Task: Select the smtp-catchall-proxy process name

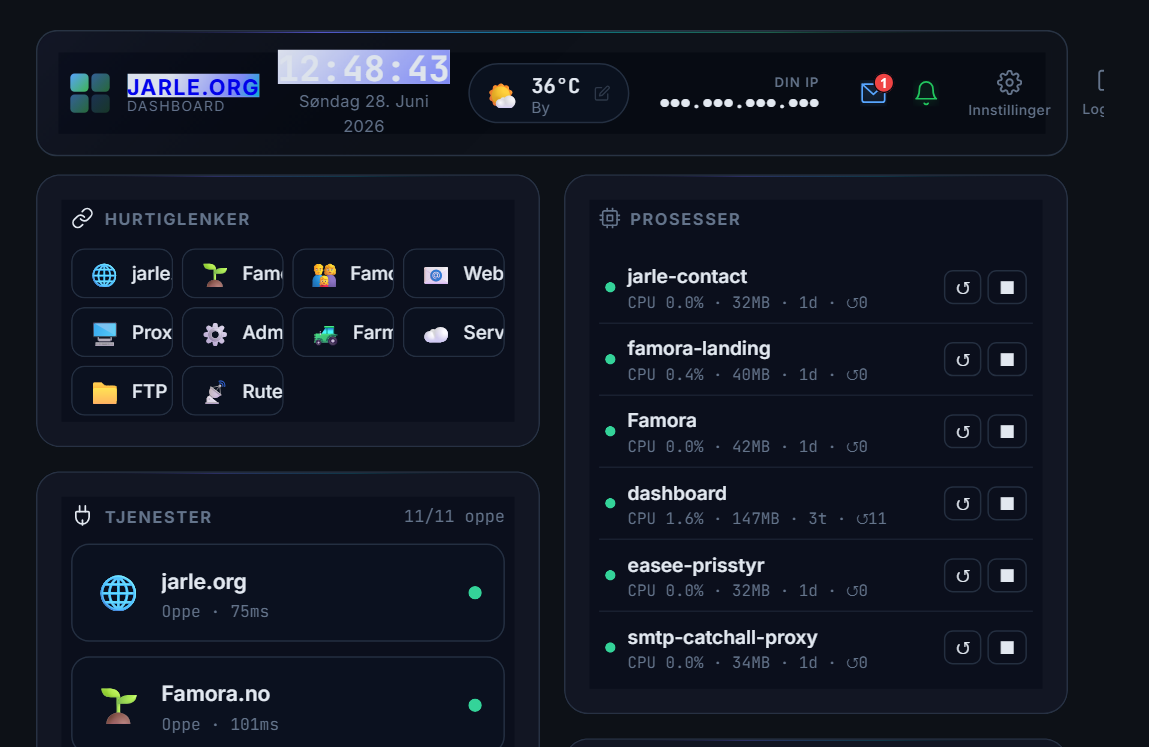Action: click(x=722, y=637)
